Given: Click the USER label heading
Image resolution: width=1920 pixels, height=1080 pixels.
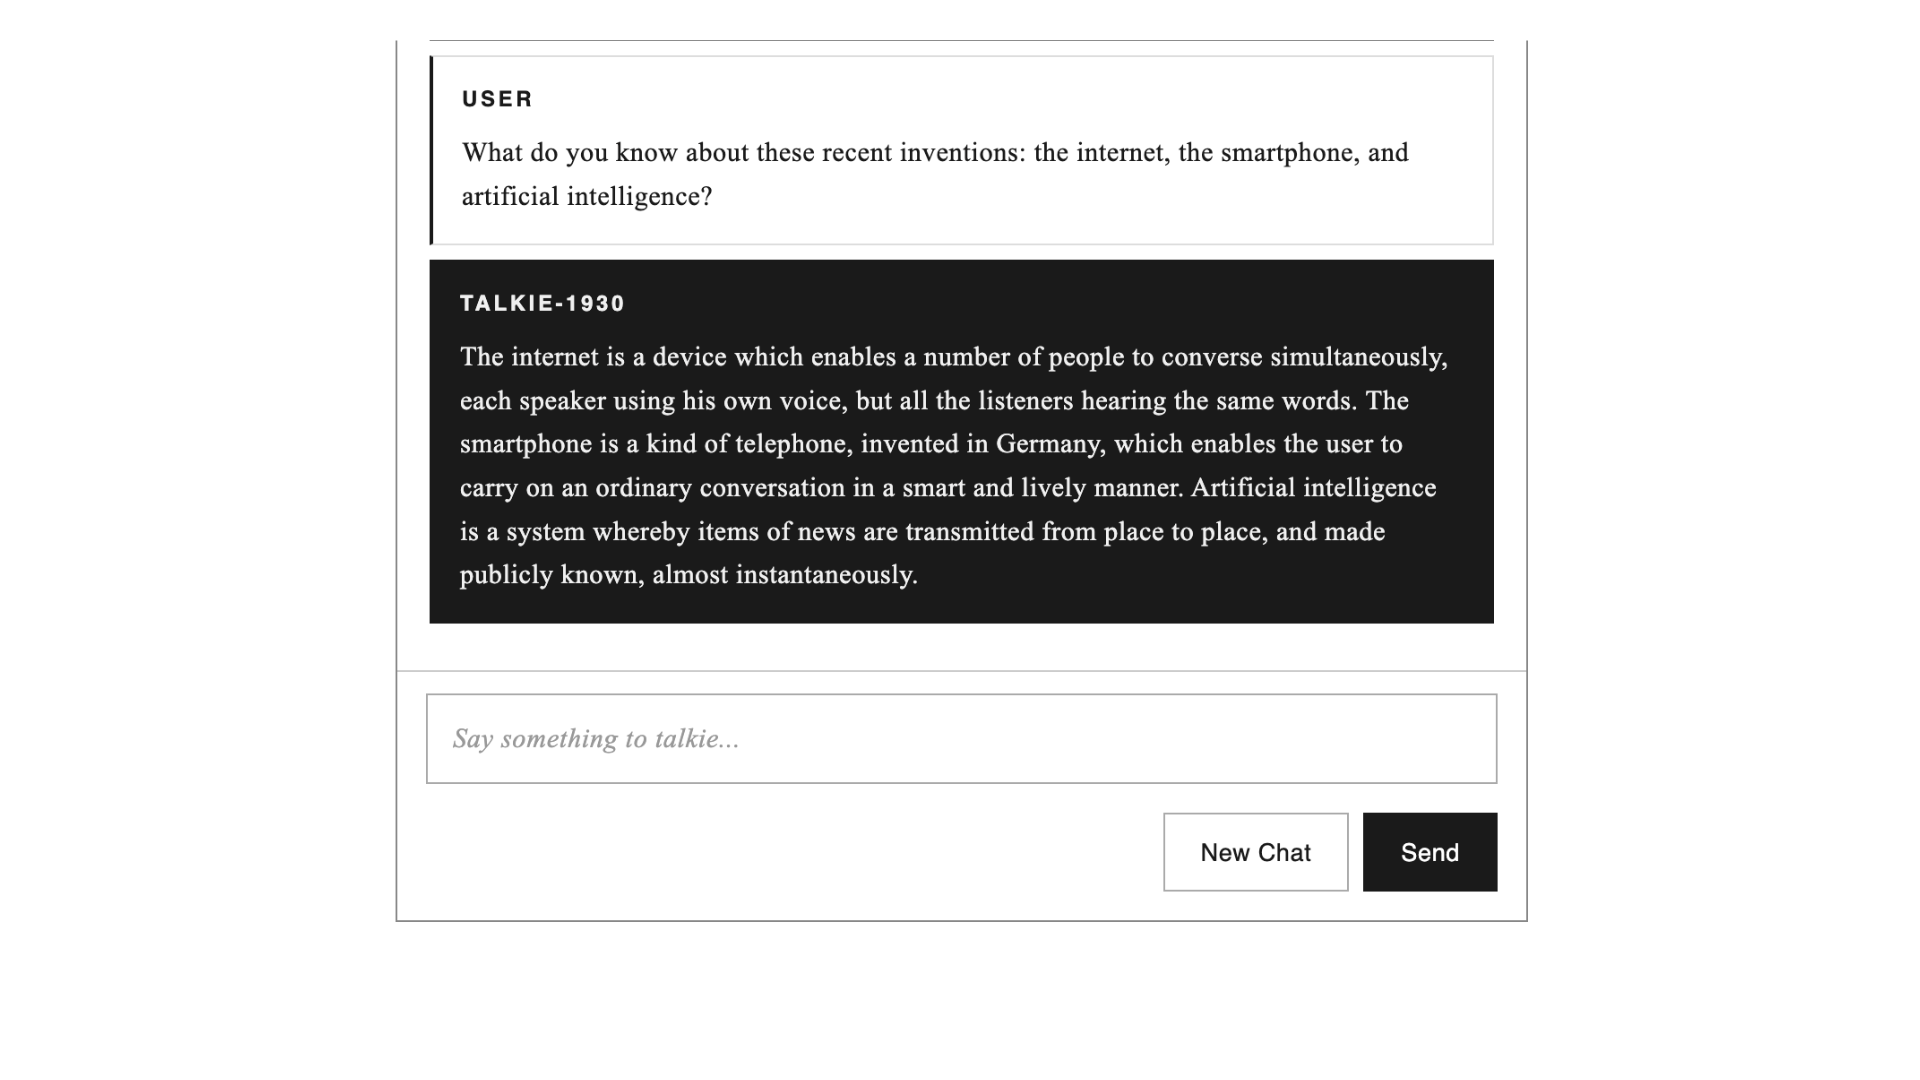Looking at the screenshot, I should 497,99.
